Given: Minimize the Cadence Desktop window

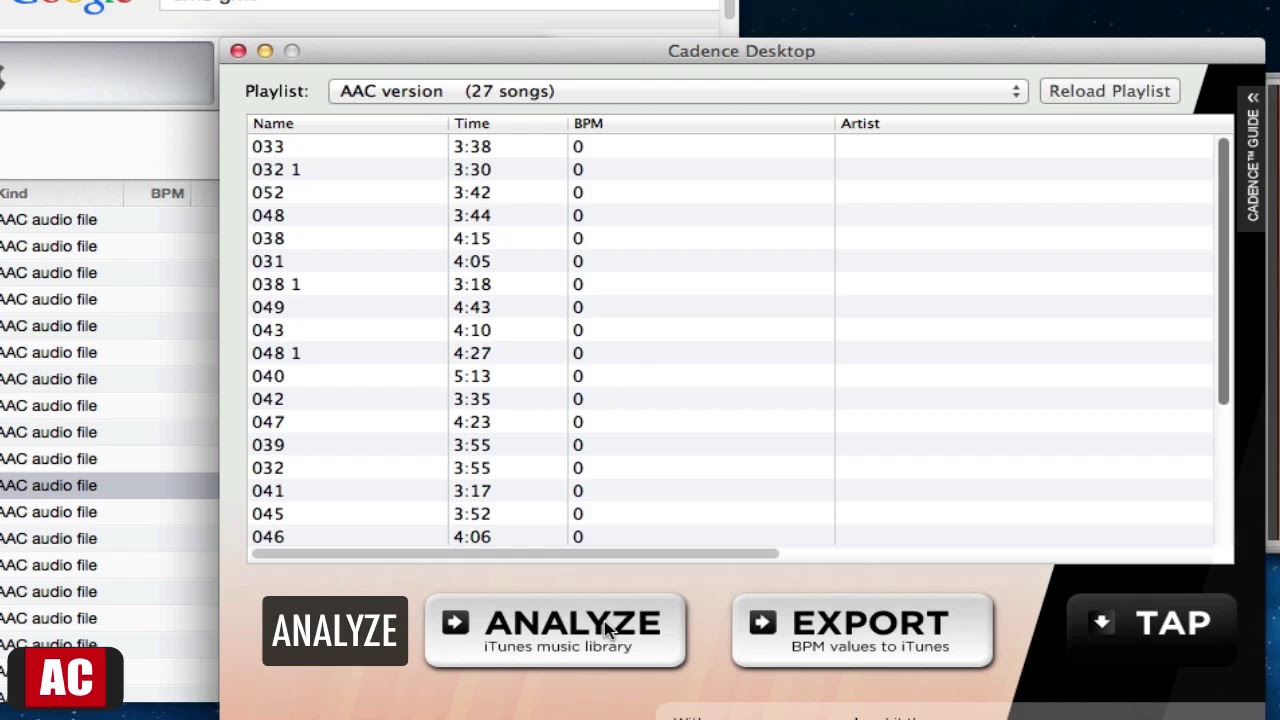Looking at the screenshot, I should 265,51.
